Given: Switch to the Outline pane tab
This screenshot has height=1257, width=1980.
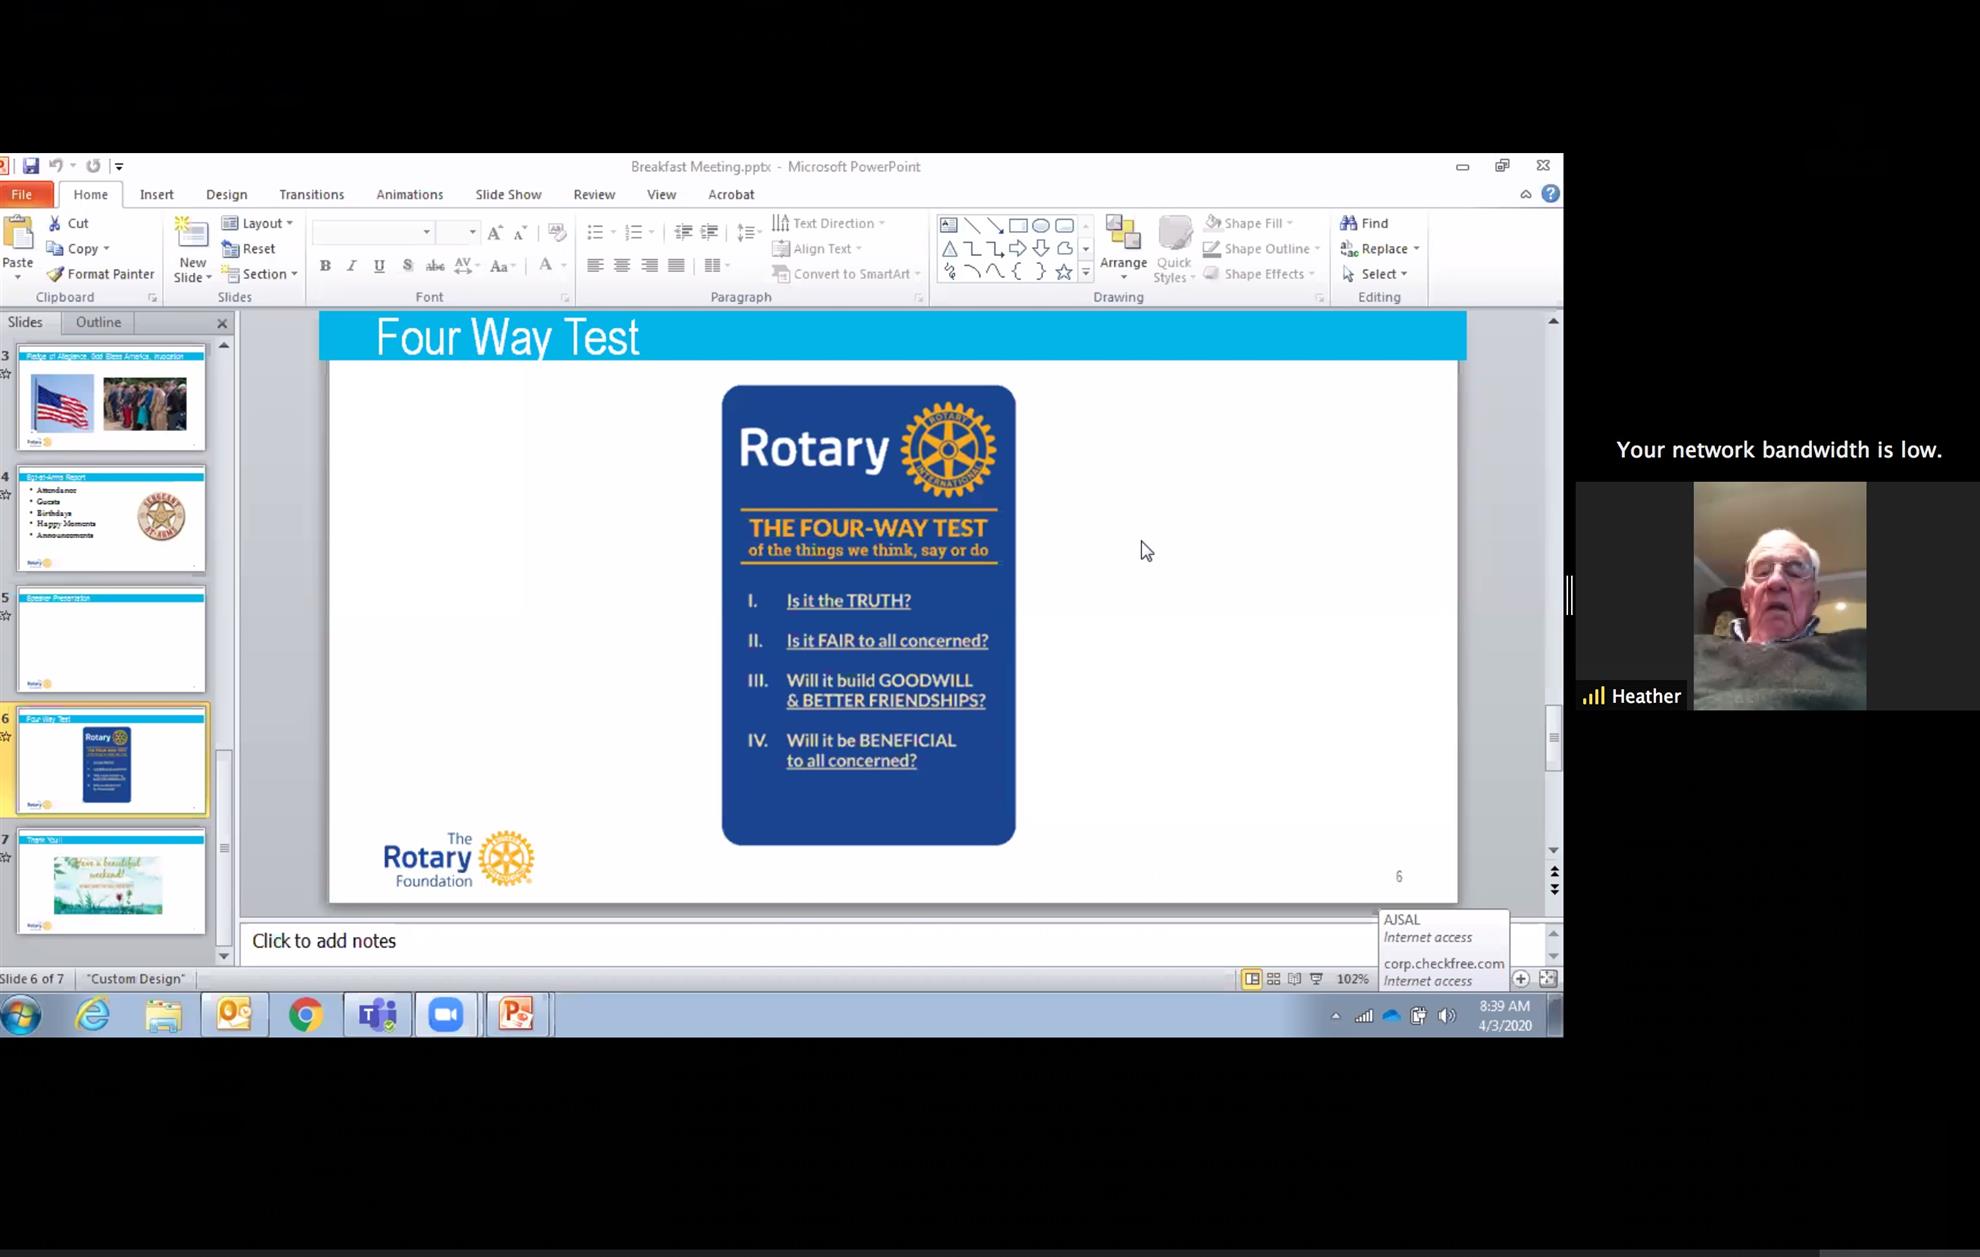Looking at the screenshot, I should (98, 322).
